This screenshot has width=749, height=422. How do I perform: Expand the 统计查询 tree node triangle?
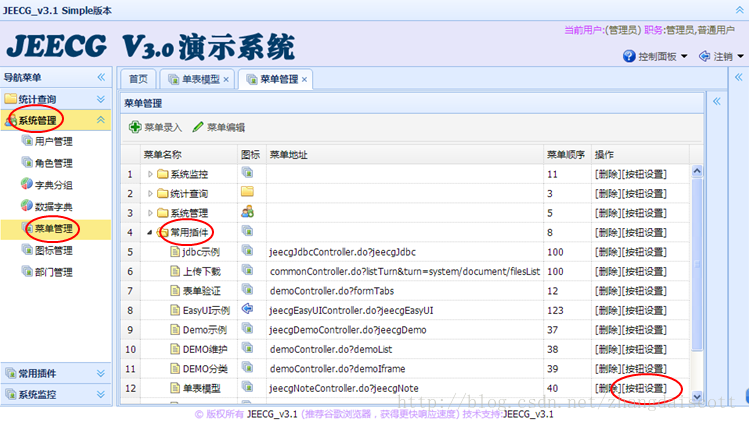(x=150, y=194)
